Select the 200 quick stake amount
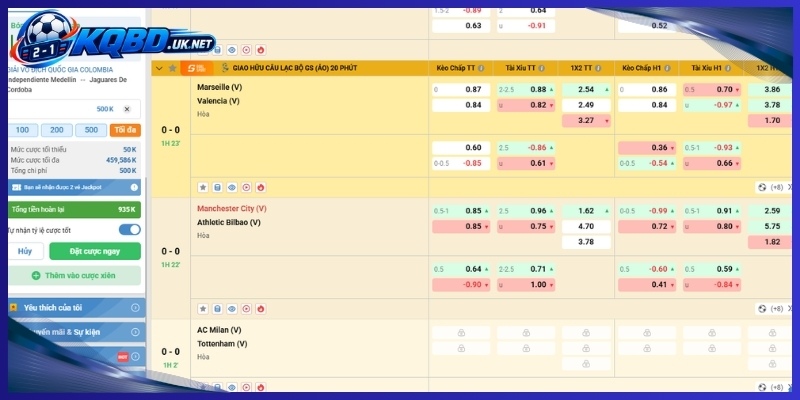This screenshot has width=800, height=400. (57, 130)
